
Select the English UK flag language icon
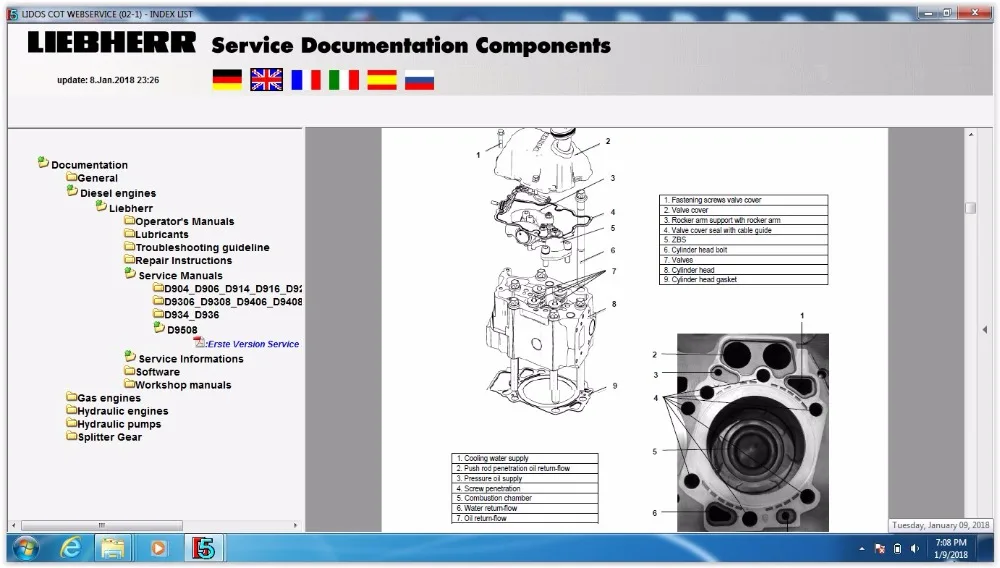[266, 80]
